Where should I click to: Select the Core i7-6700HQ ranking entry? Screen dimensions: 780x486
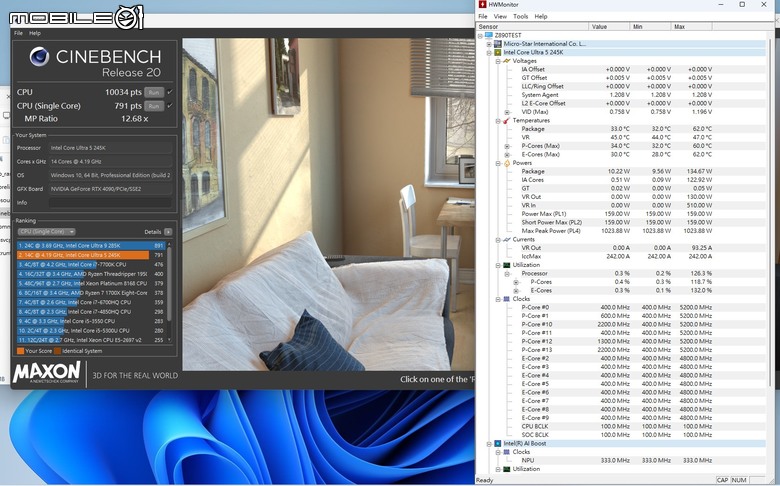(x=91, y=302)
